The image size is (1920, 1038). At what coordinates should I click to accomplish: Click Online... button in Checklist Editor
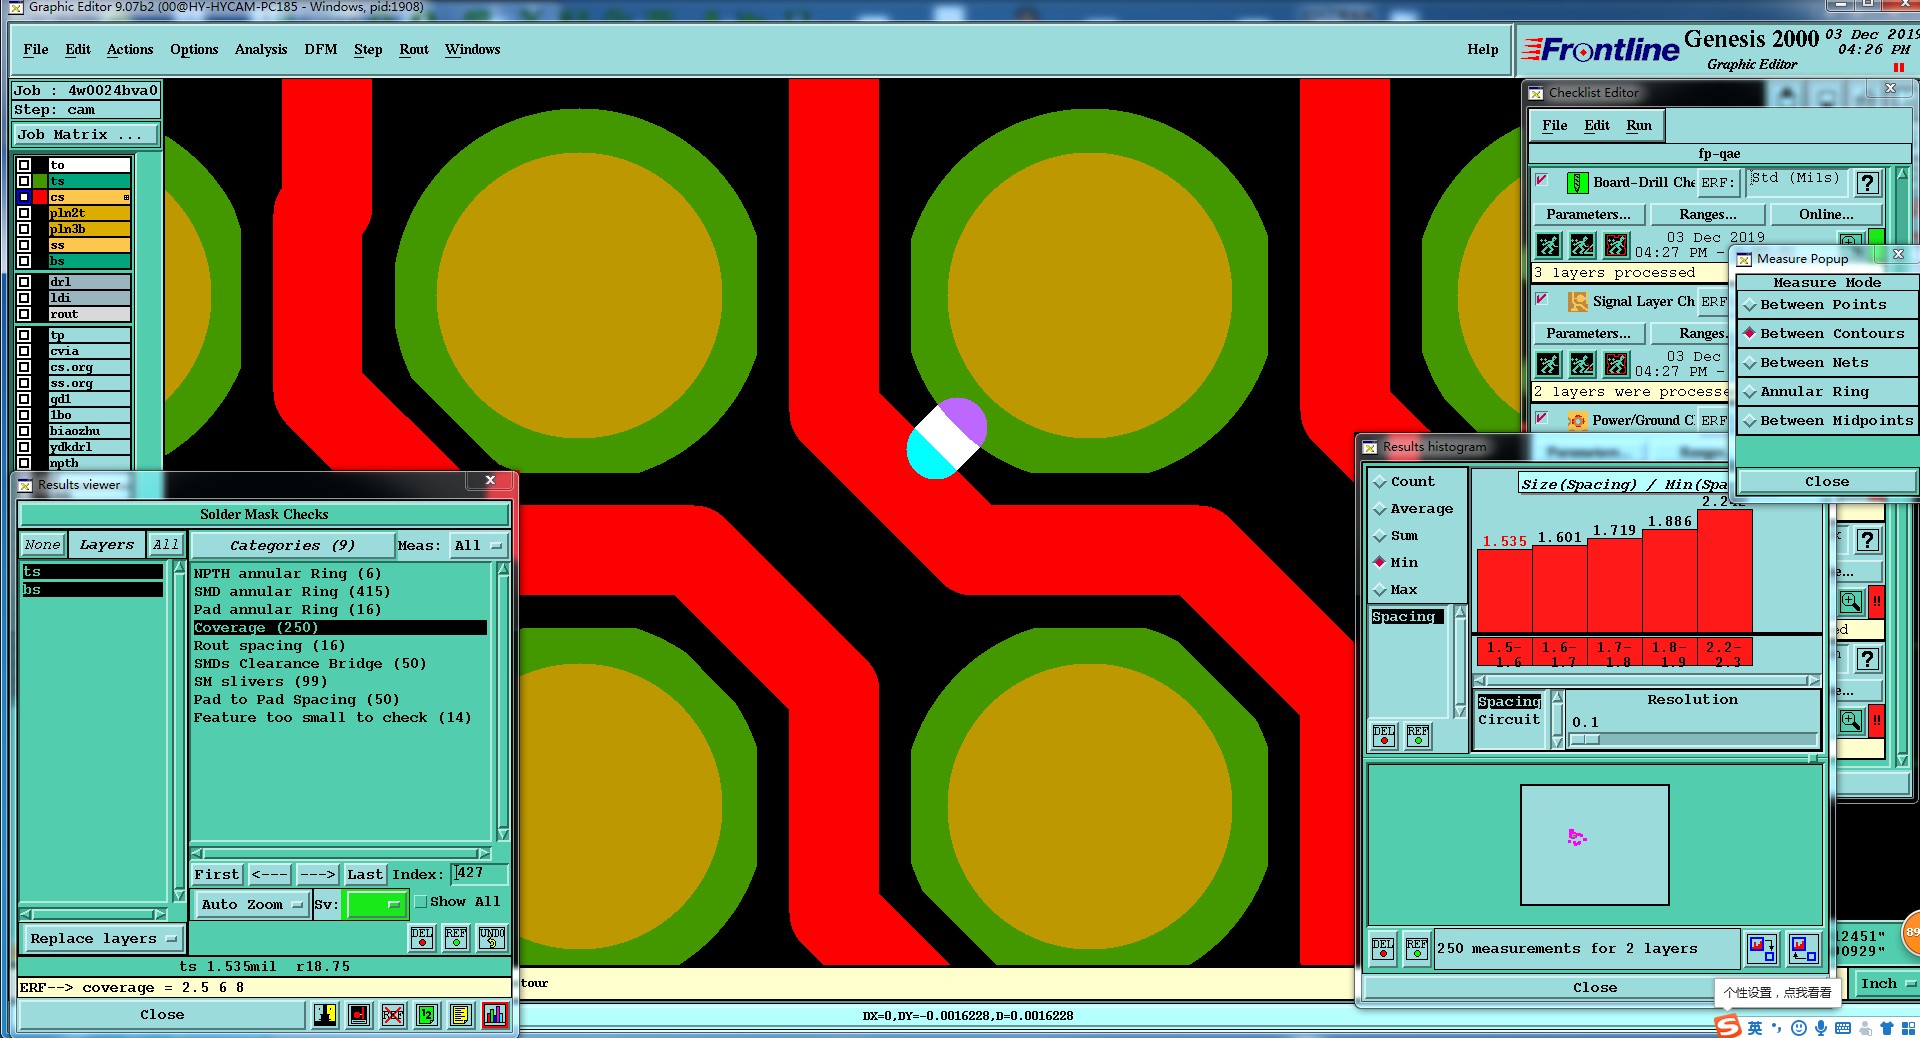click(1826, 215)
